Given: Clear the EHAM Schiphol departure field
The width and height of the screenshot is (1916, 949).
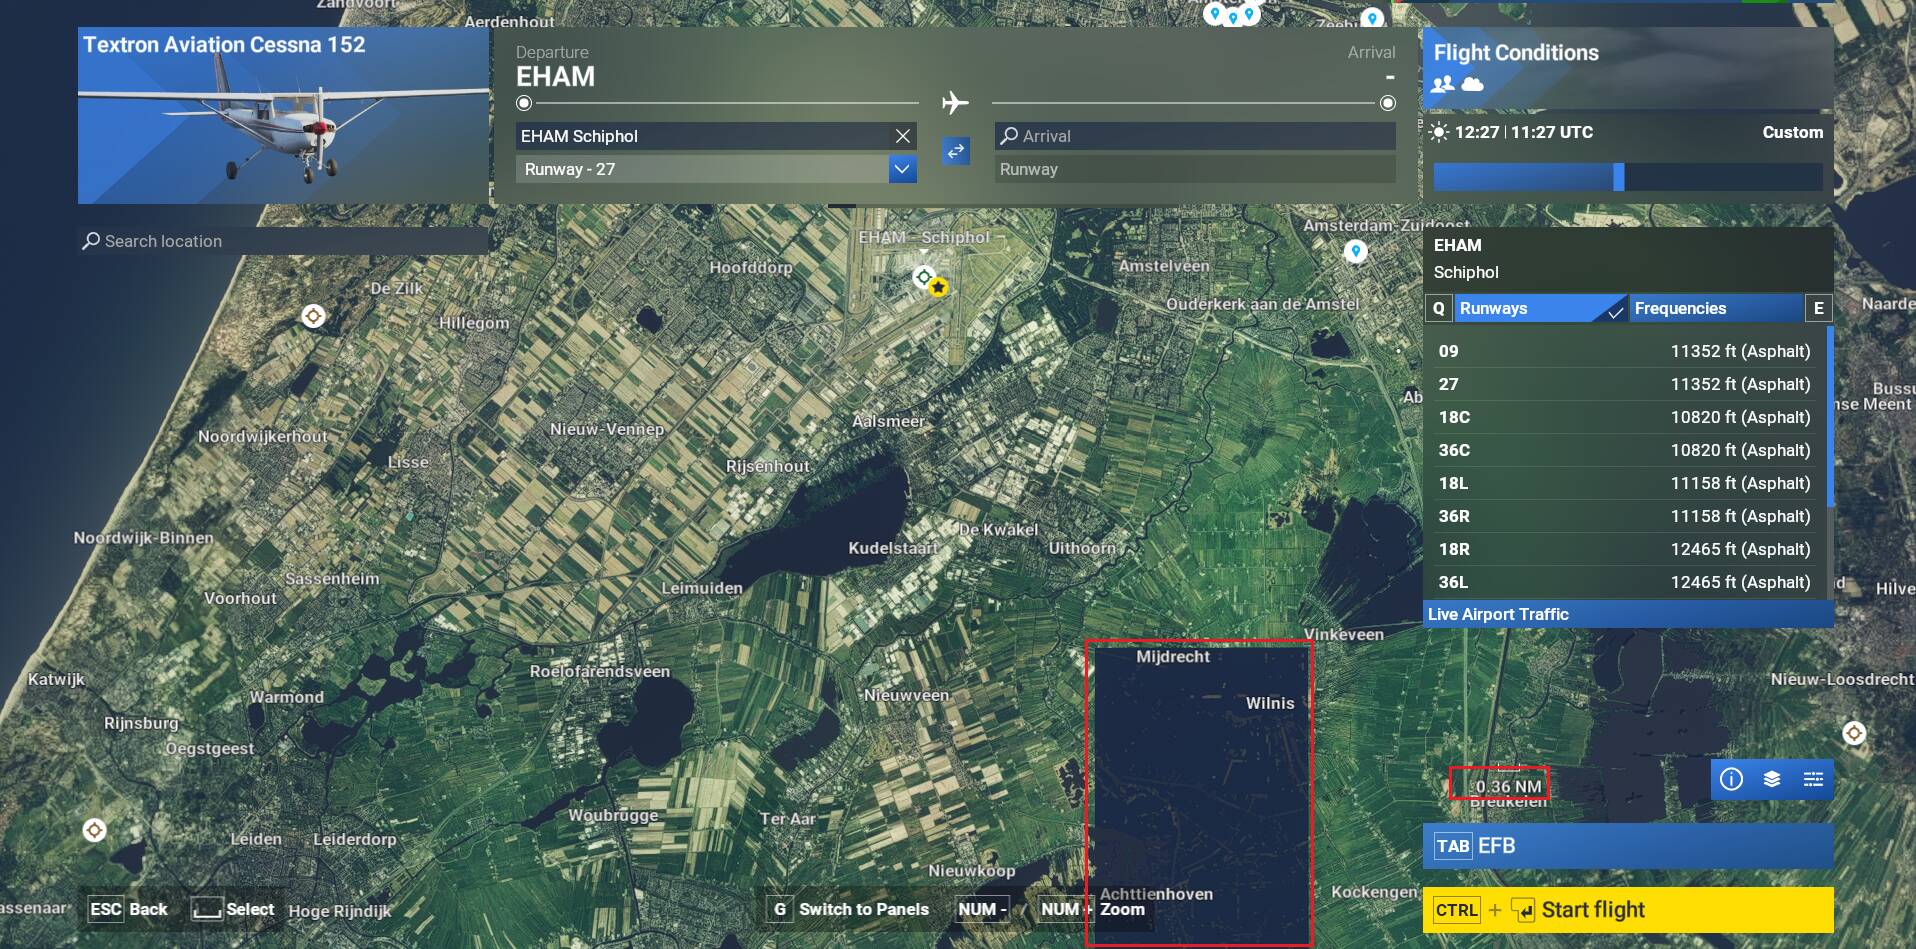Looking at the screenshot, I should [x=903, y=136].
